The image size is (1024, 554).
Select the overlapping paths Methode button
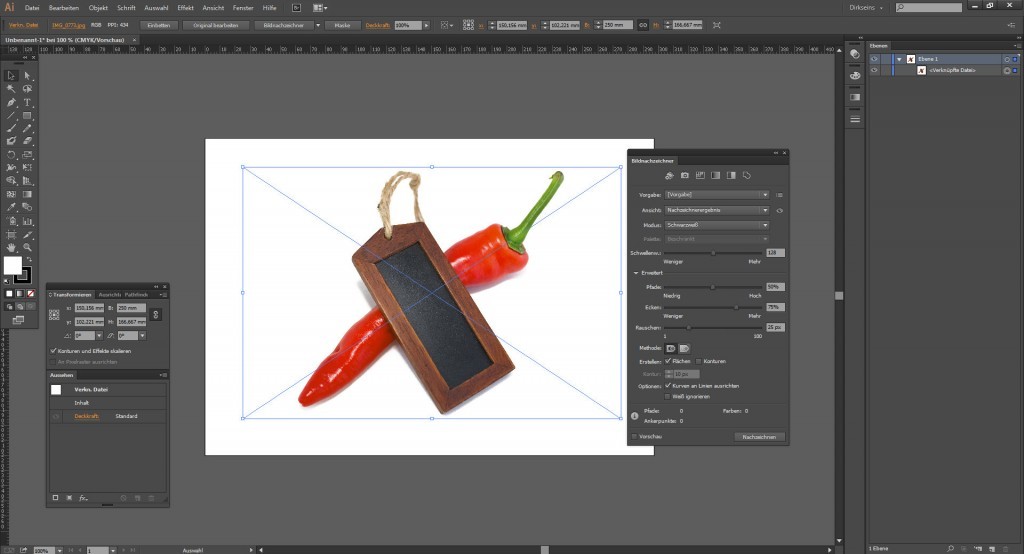(x=684, y=348)
